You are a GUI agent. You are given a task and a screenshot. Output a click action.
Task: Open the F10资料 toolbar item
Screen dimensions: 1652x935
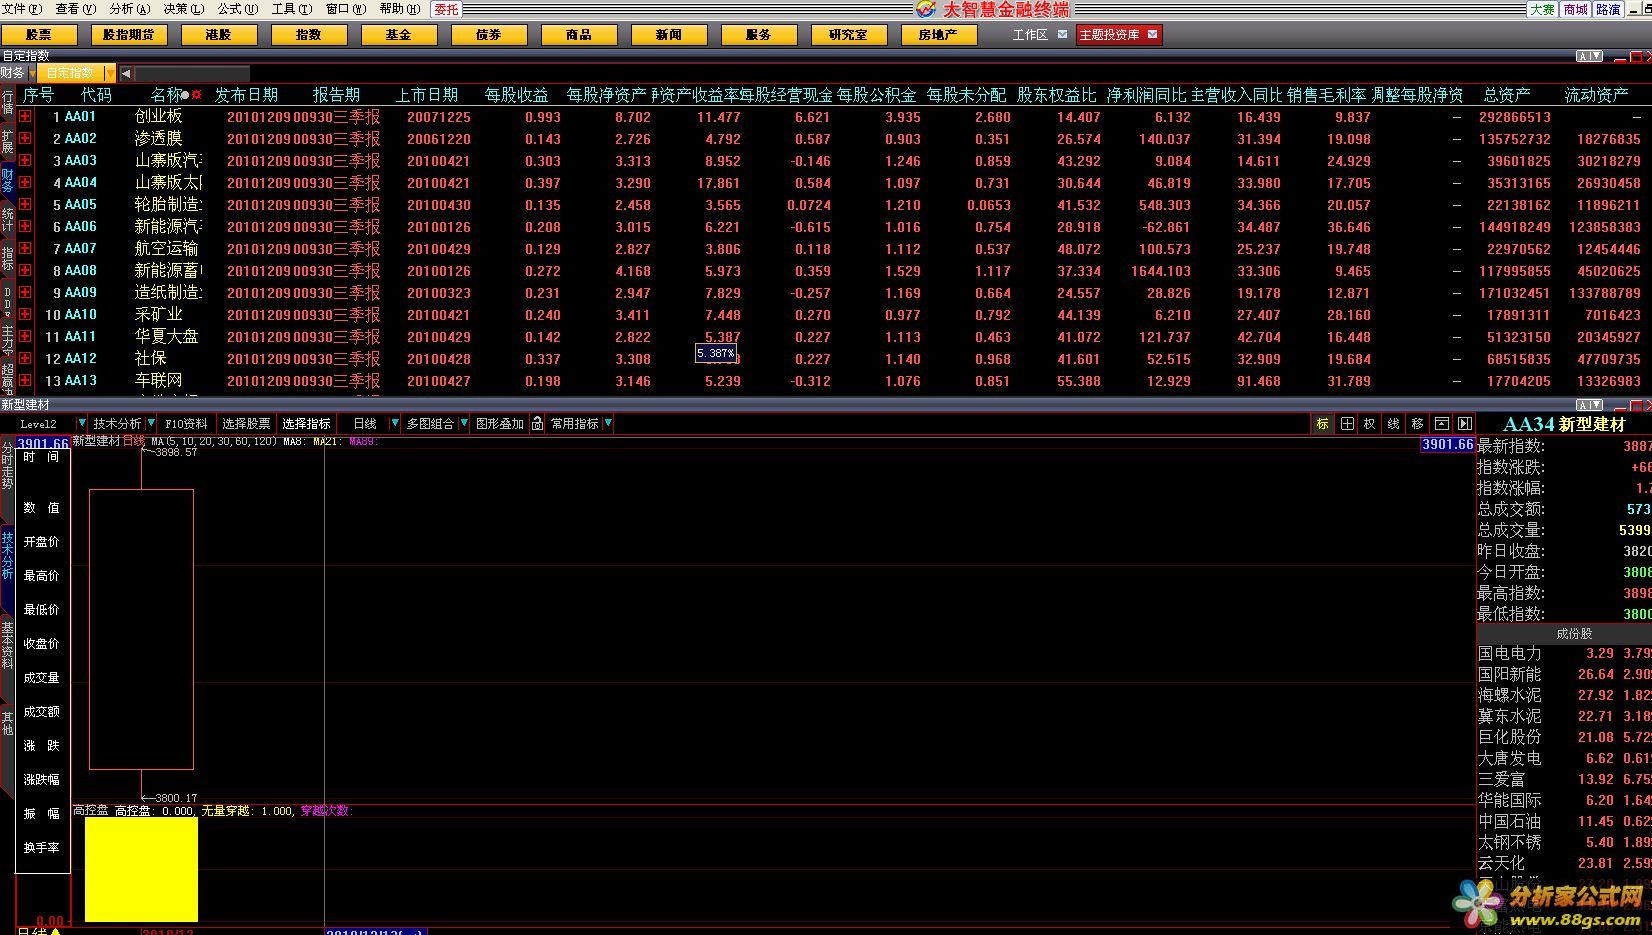click(x=186, y=424)
